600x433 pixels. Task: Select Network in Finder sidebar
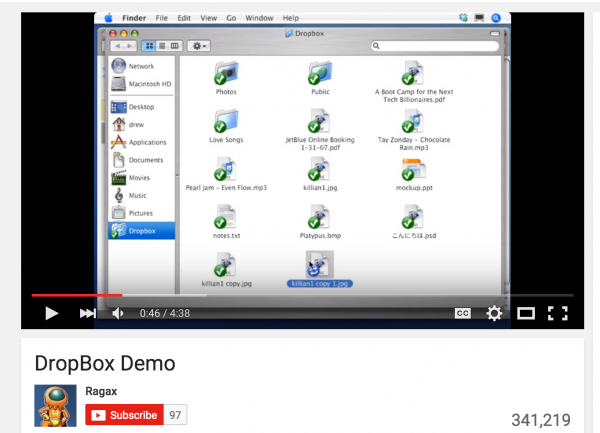(142, 66)
